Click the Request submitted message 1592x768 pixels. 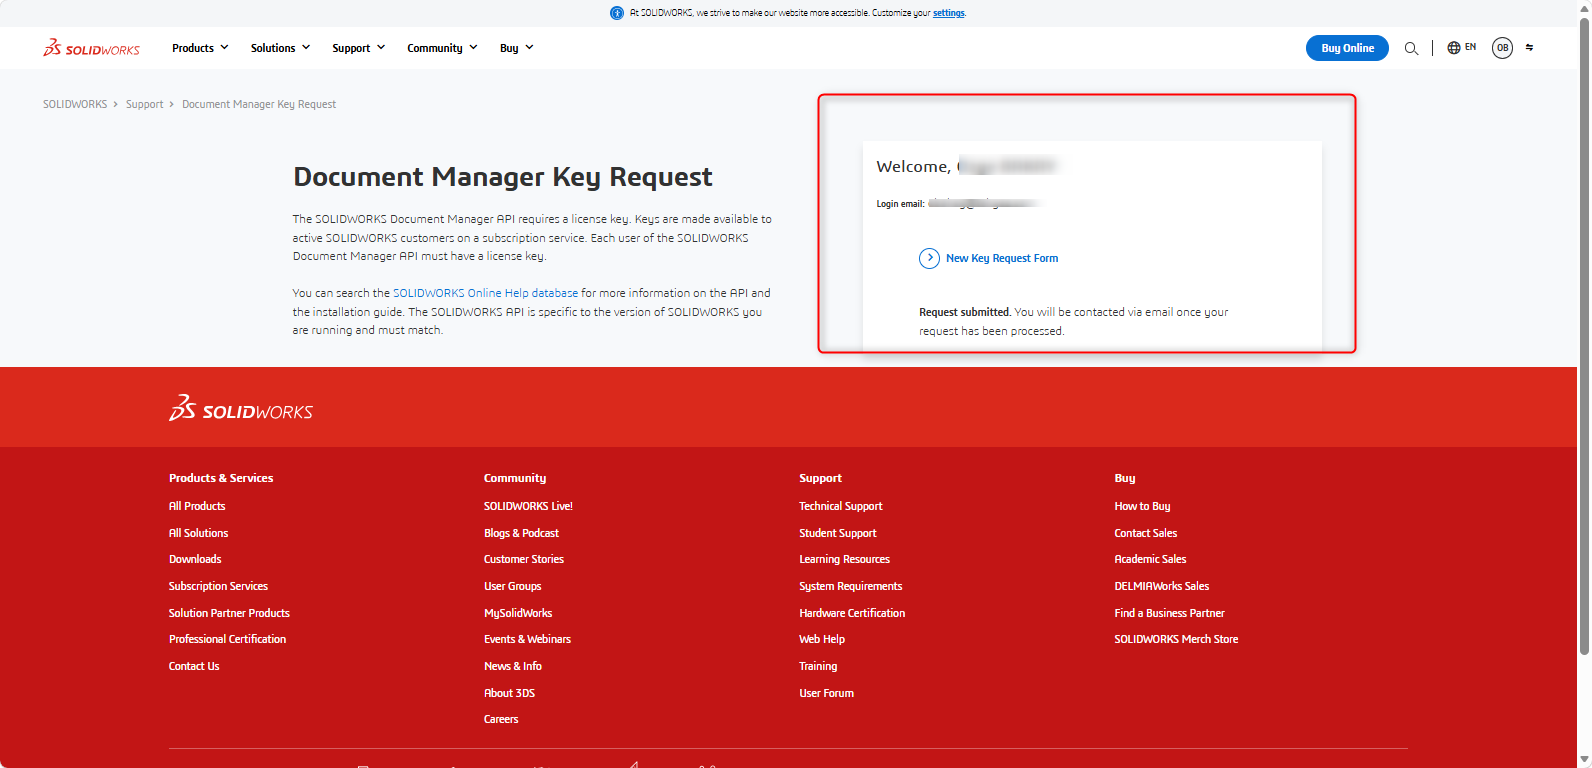point(1074,321)
